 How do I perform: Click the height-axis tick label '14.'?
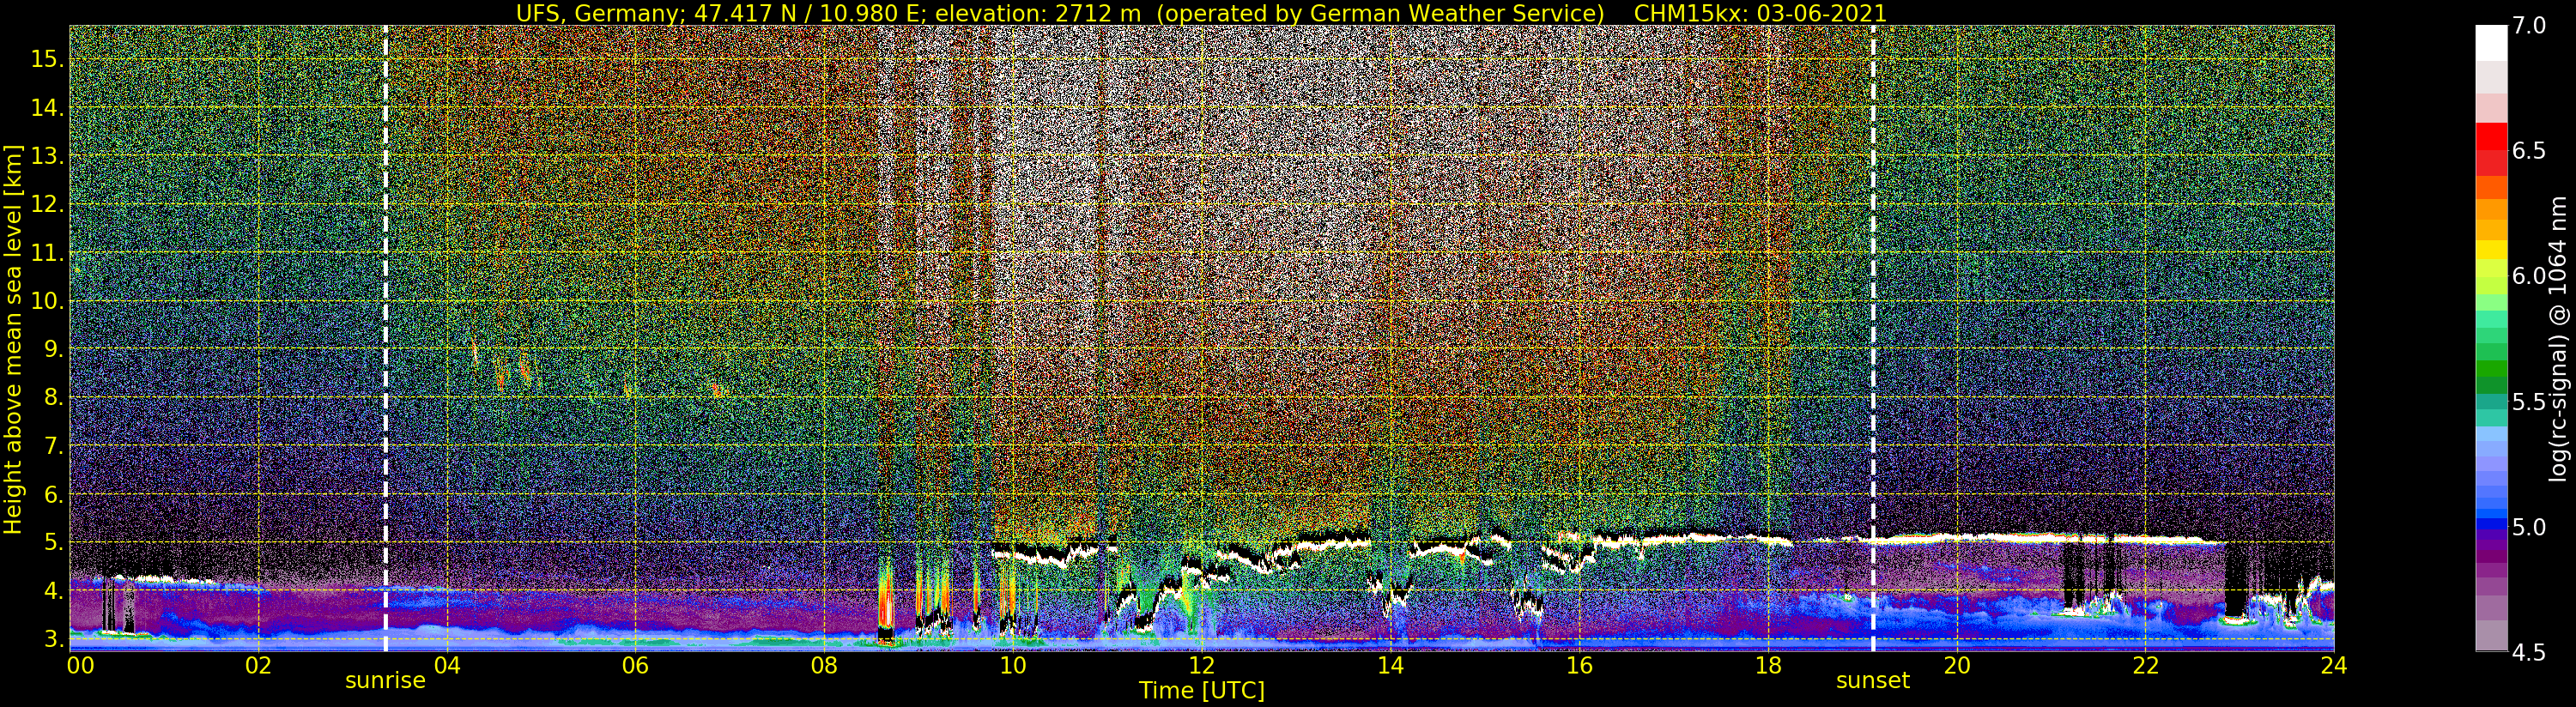pos(46,108)
